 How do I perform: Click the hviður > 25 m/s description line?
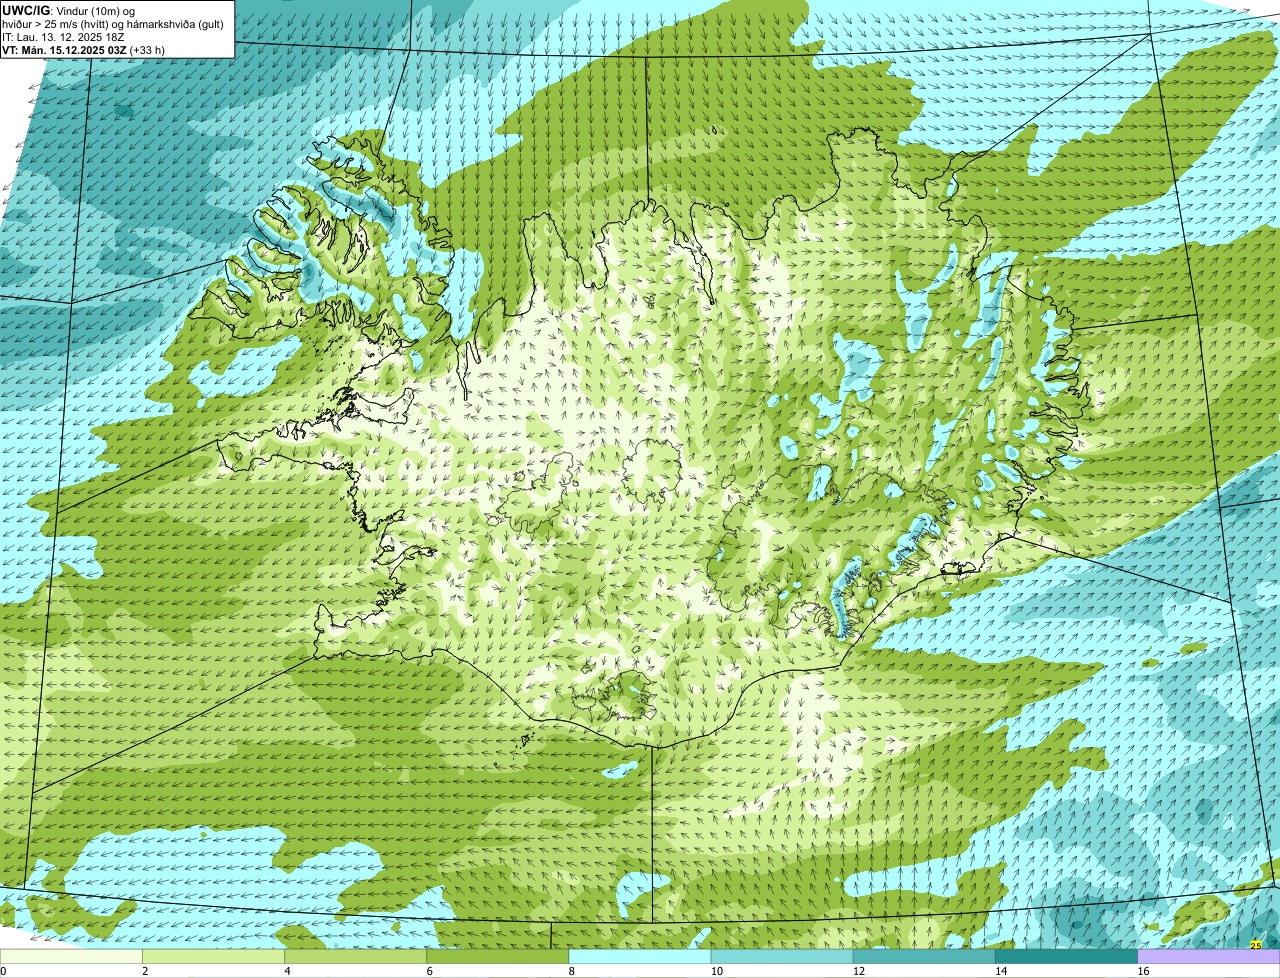(x=113, y=24)
